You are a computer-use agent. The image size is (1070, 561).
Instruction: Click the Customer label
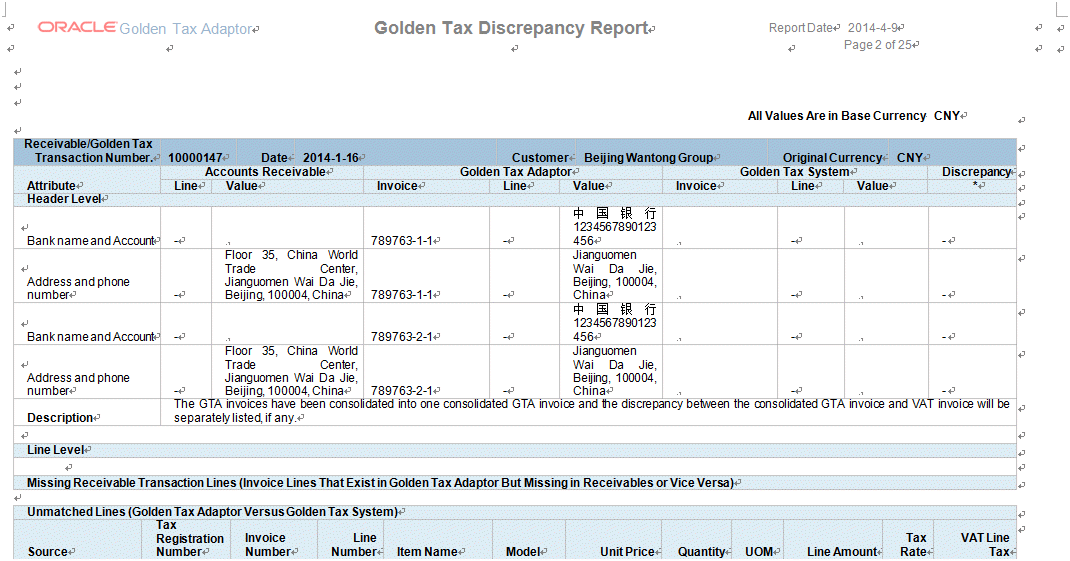click(x=540, y=158)
